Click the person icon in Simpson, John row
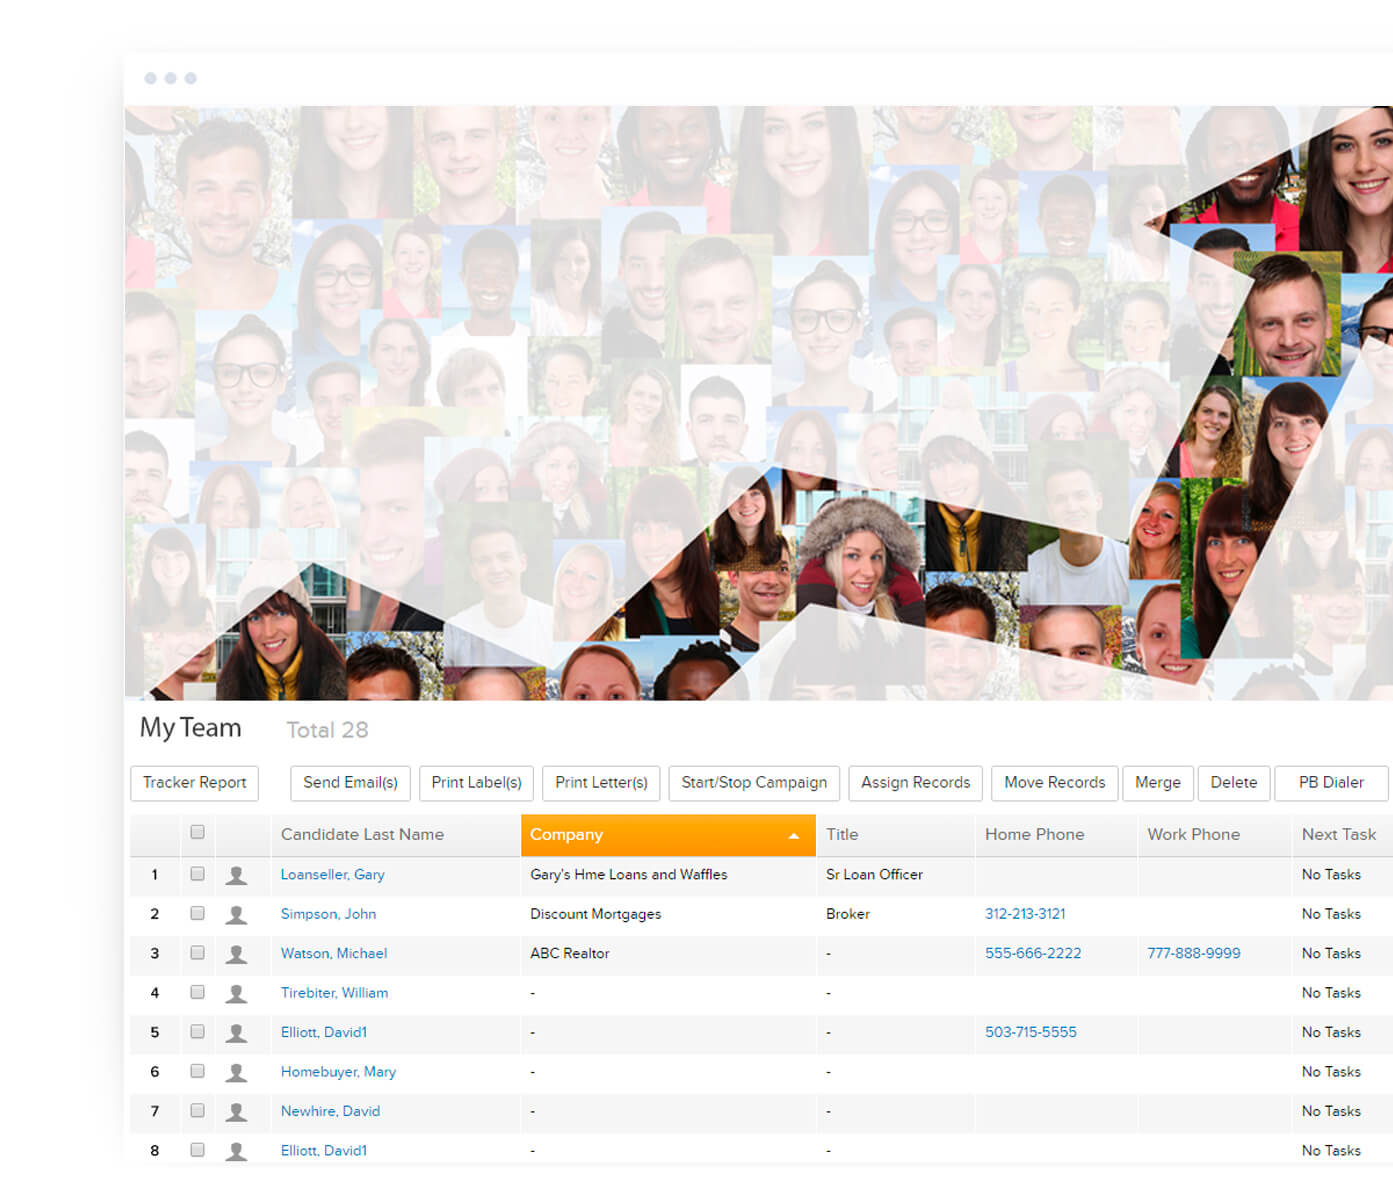The image size is (1393, 1178). (x=236, y=914)
